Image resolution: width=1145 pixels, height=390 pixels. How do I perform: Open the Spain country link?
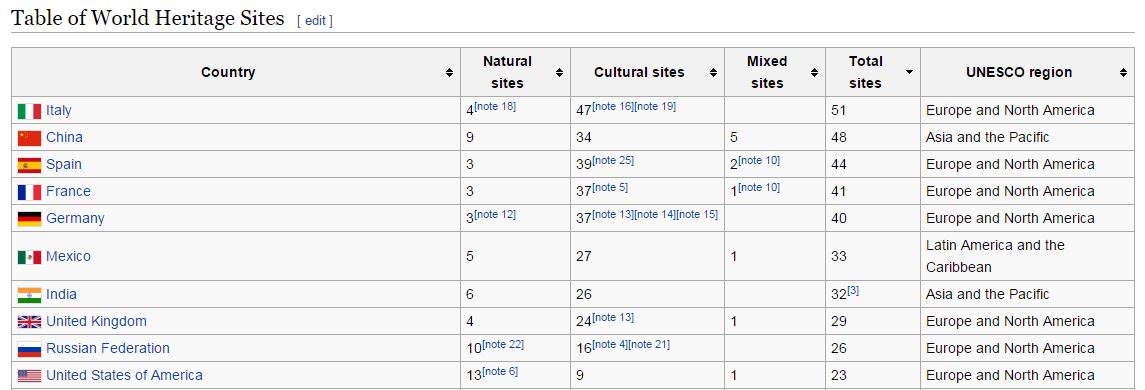64,164
